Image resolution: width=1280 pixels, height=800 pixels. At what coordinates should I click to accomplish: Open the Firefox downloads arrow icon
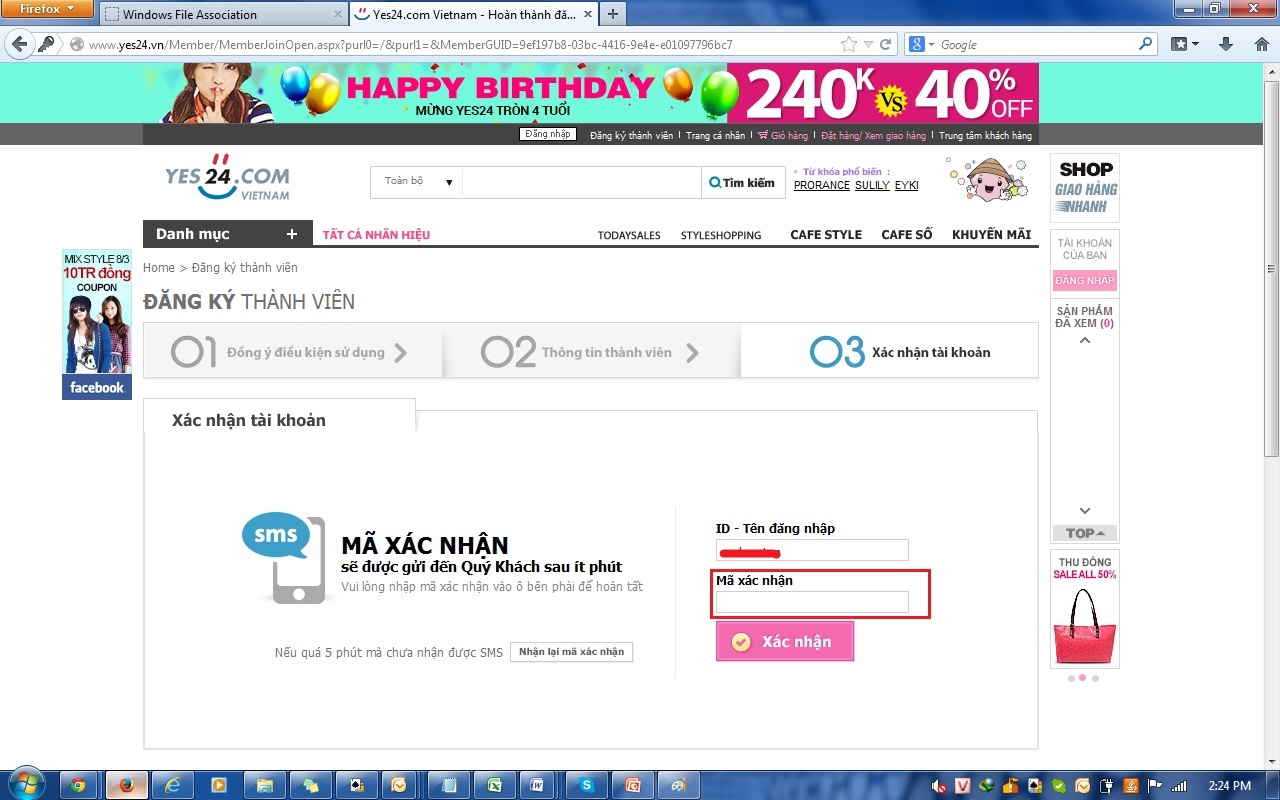[1226, 44]
